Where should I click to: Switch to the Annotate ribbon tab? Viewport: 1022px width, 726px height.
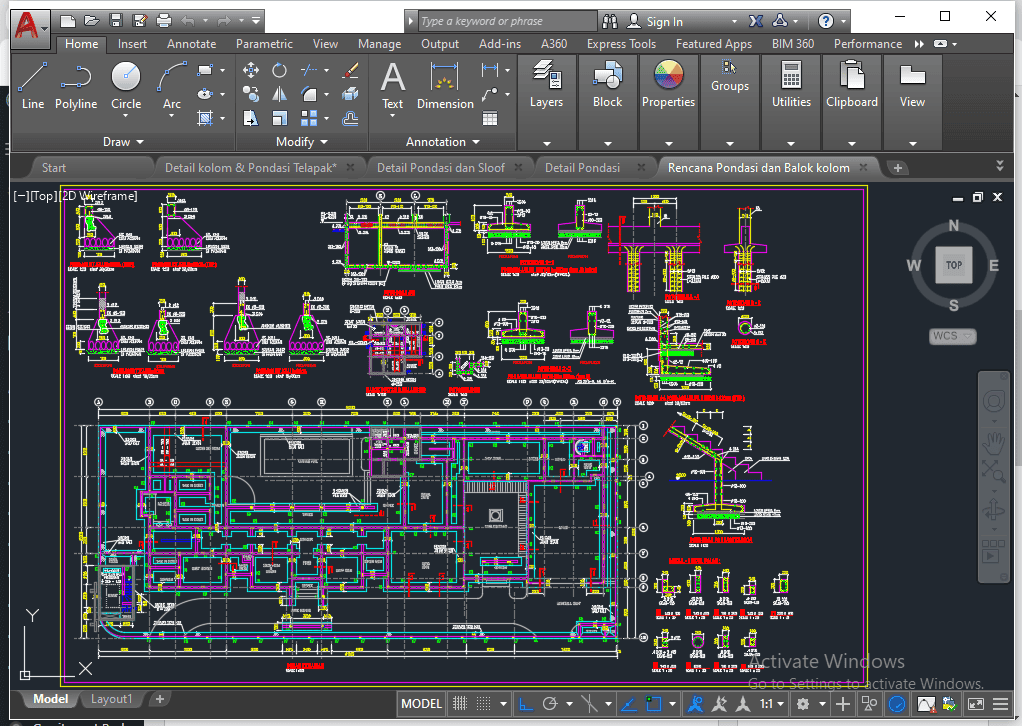tap(191, 44)
